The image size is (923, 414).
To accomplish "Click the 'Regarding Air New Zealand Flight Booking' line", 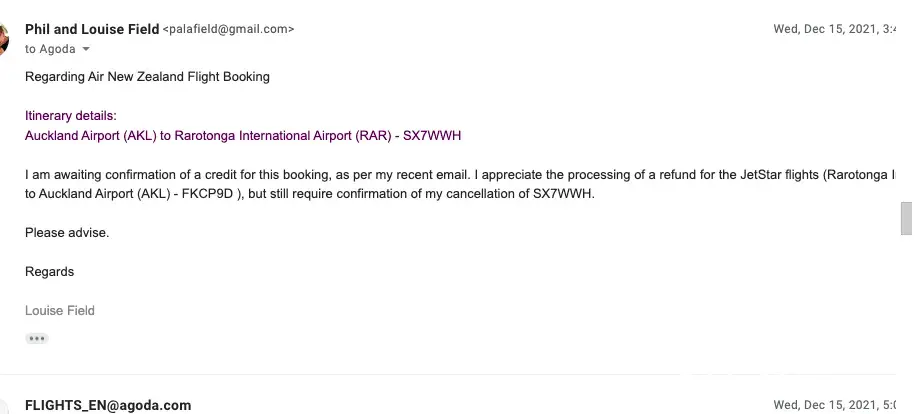I will tap(147, 77).
